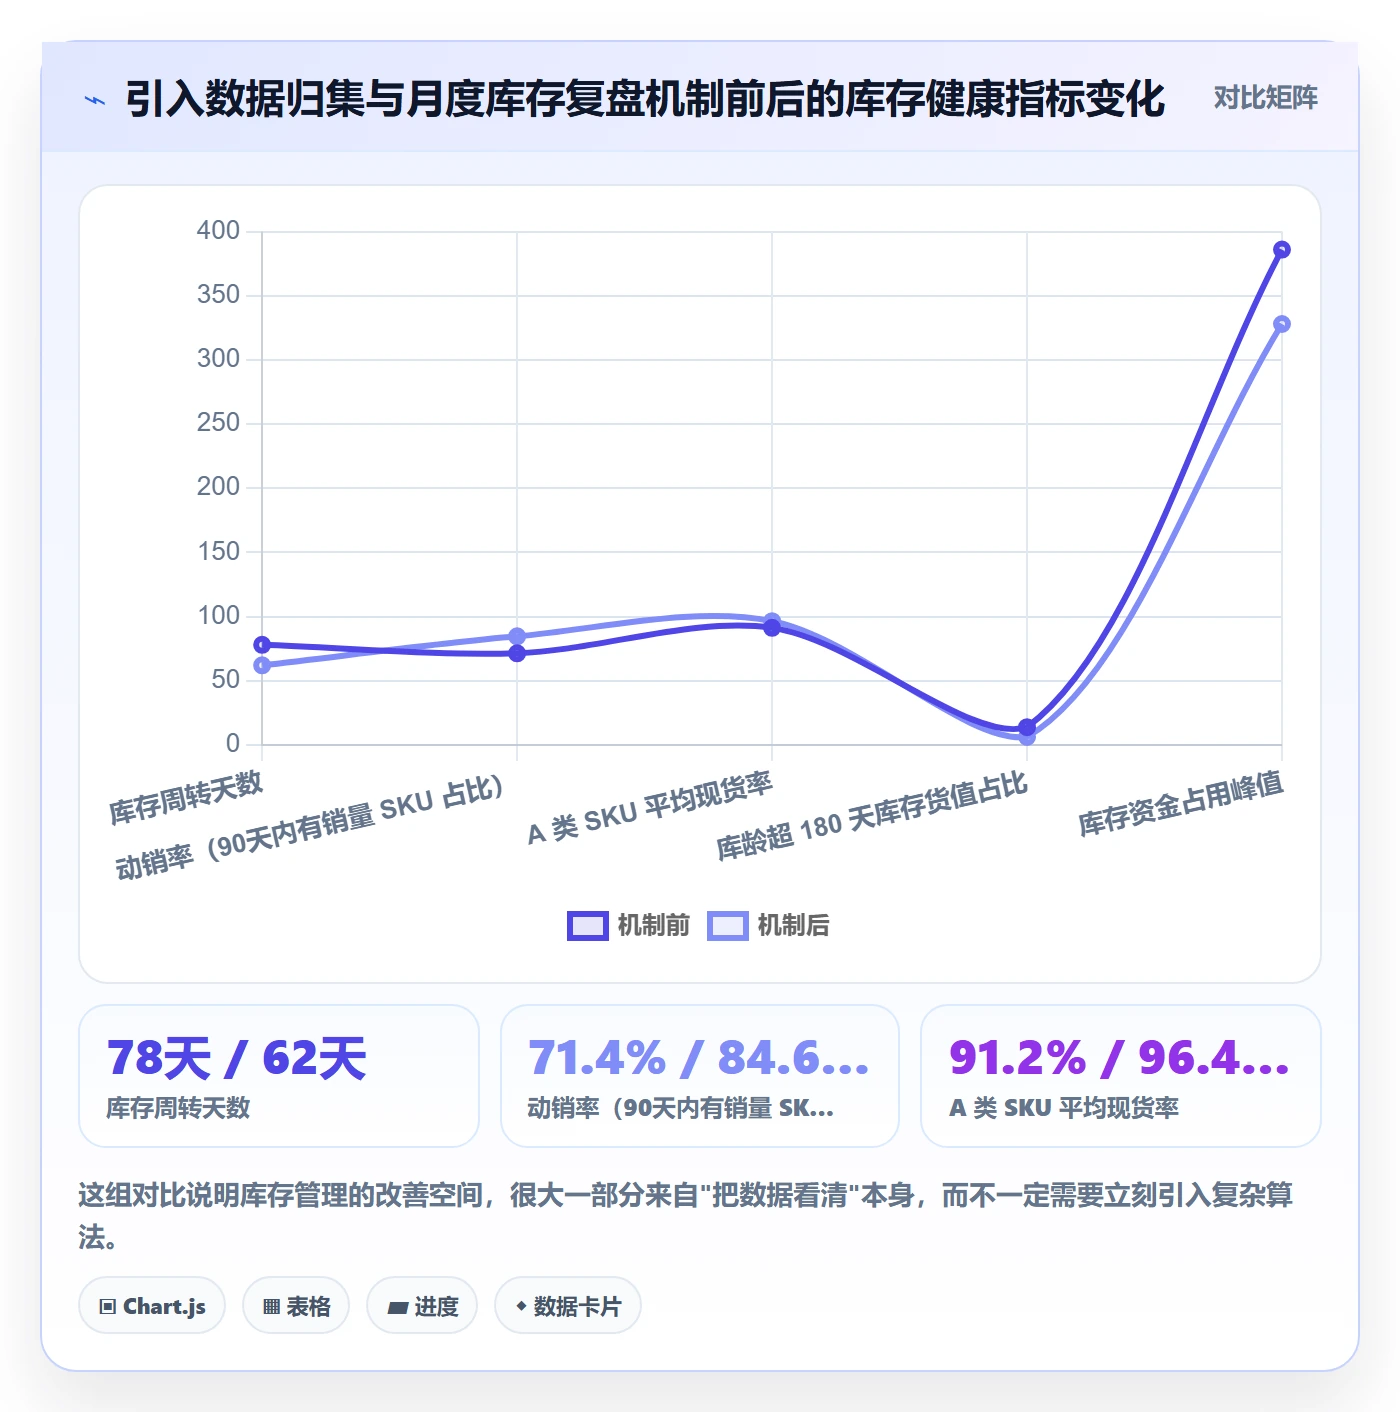1400x1412 pixels.
Task: Click the 机制后 data point for 动销率
Action: [517, 636]
